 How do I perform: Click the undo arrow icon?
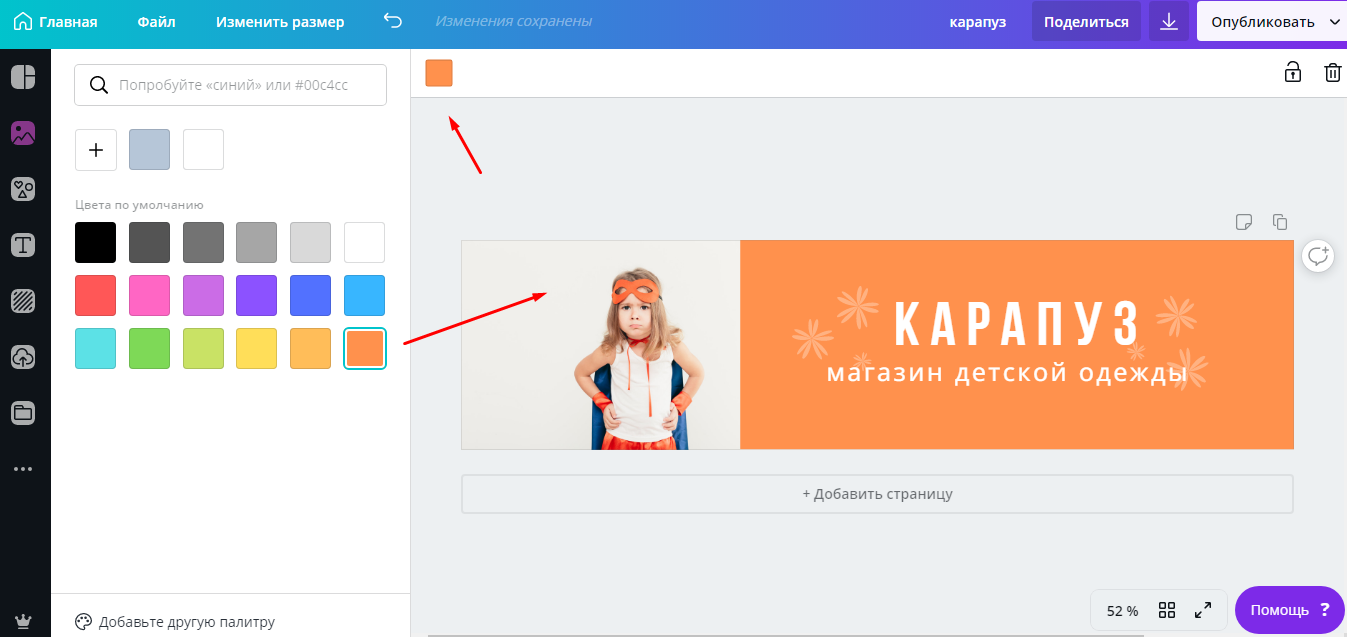pyautogui.click(x=394, y=21)
